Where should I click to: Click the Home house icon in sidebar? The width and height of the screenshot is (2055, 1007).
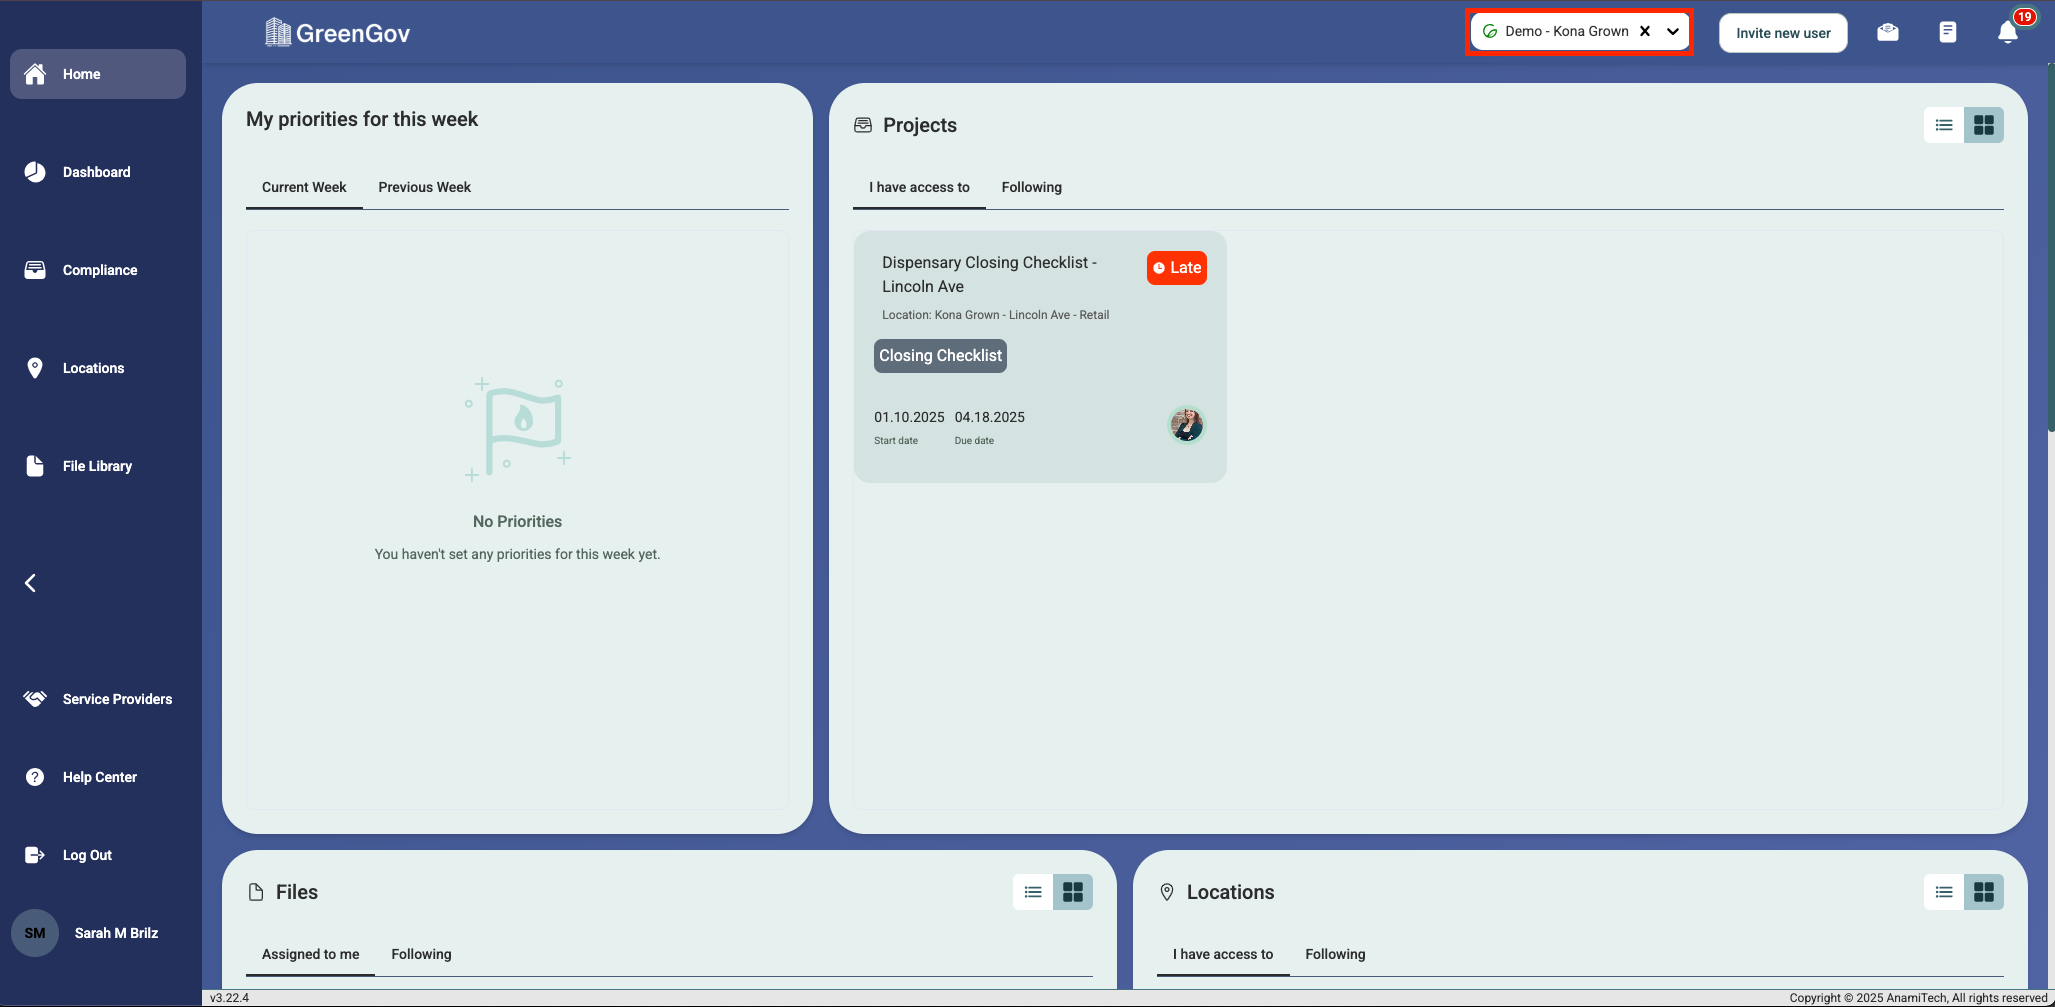[x=35, y=74]
